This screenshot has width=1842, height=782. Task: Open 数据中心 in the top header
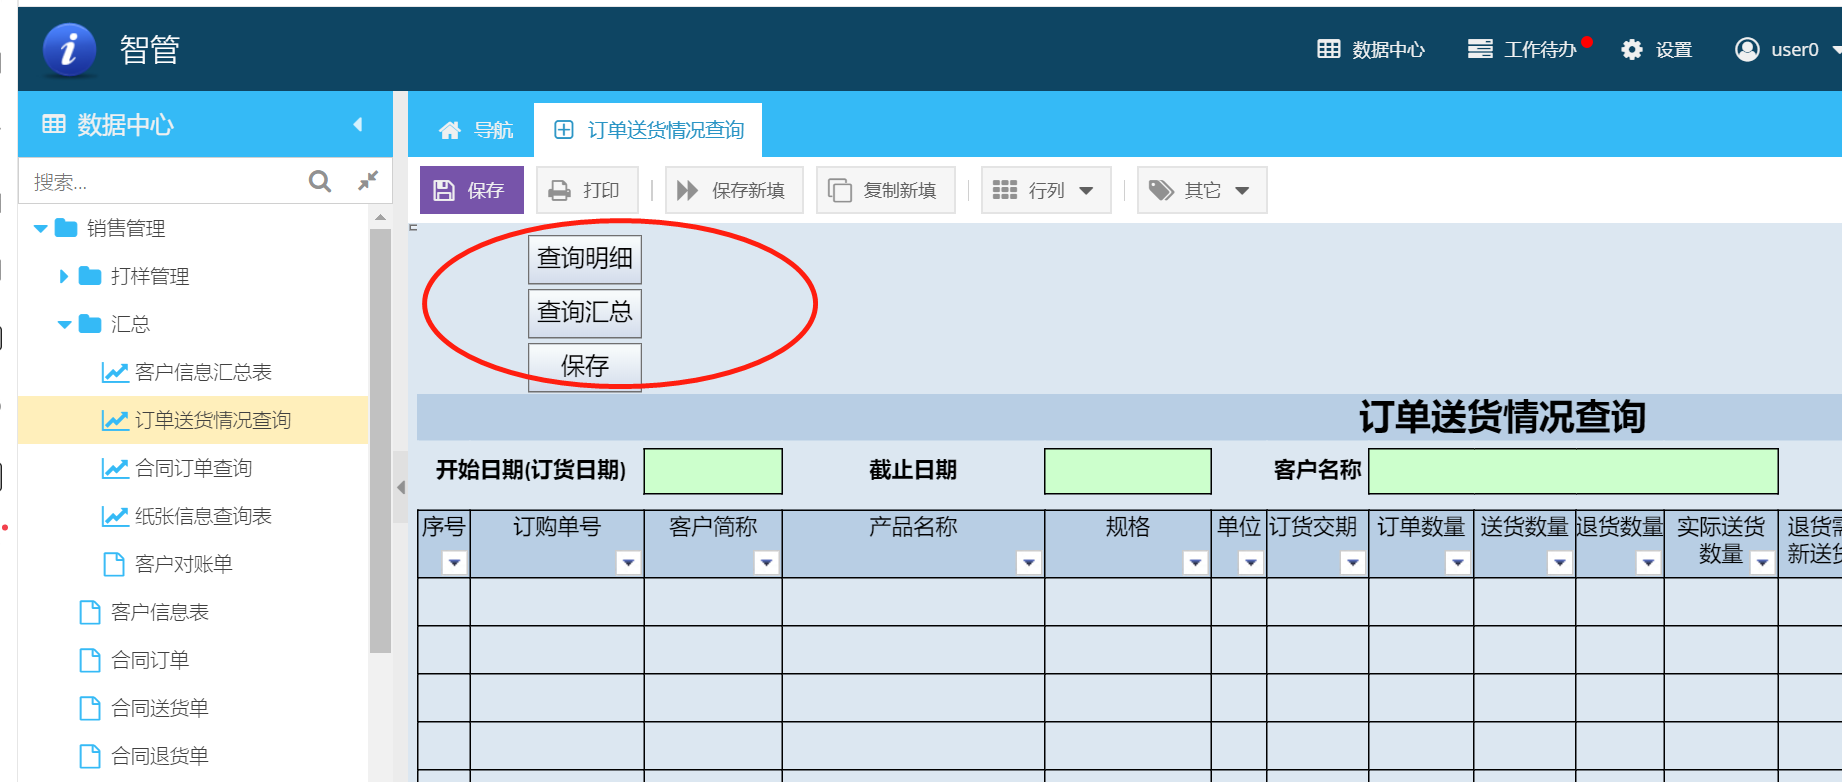pos(1371,49)
